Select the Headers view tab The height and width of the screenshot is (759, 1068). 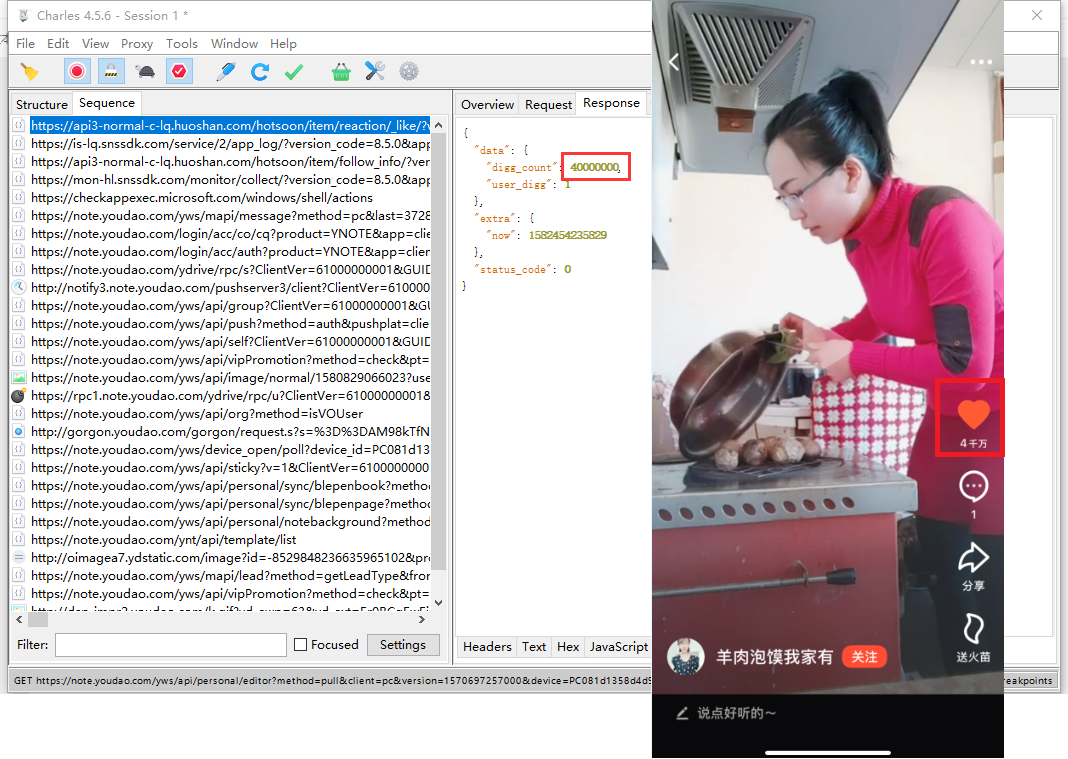click(487, 647)
